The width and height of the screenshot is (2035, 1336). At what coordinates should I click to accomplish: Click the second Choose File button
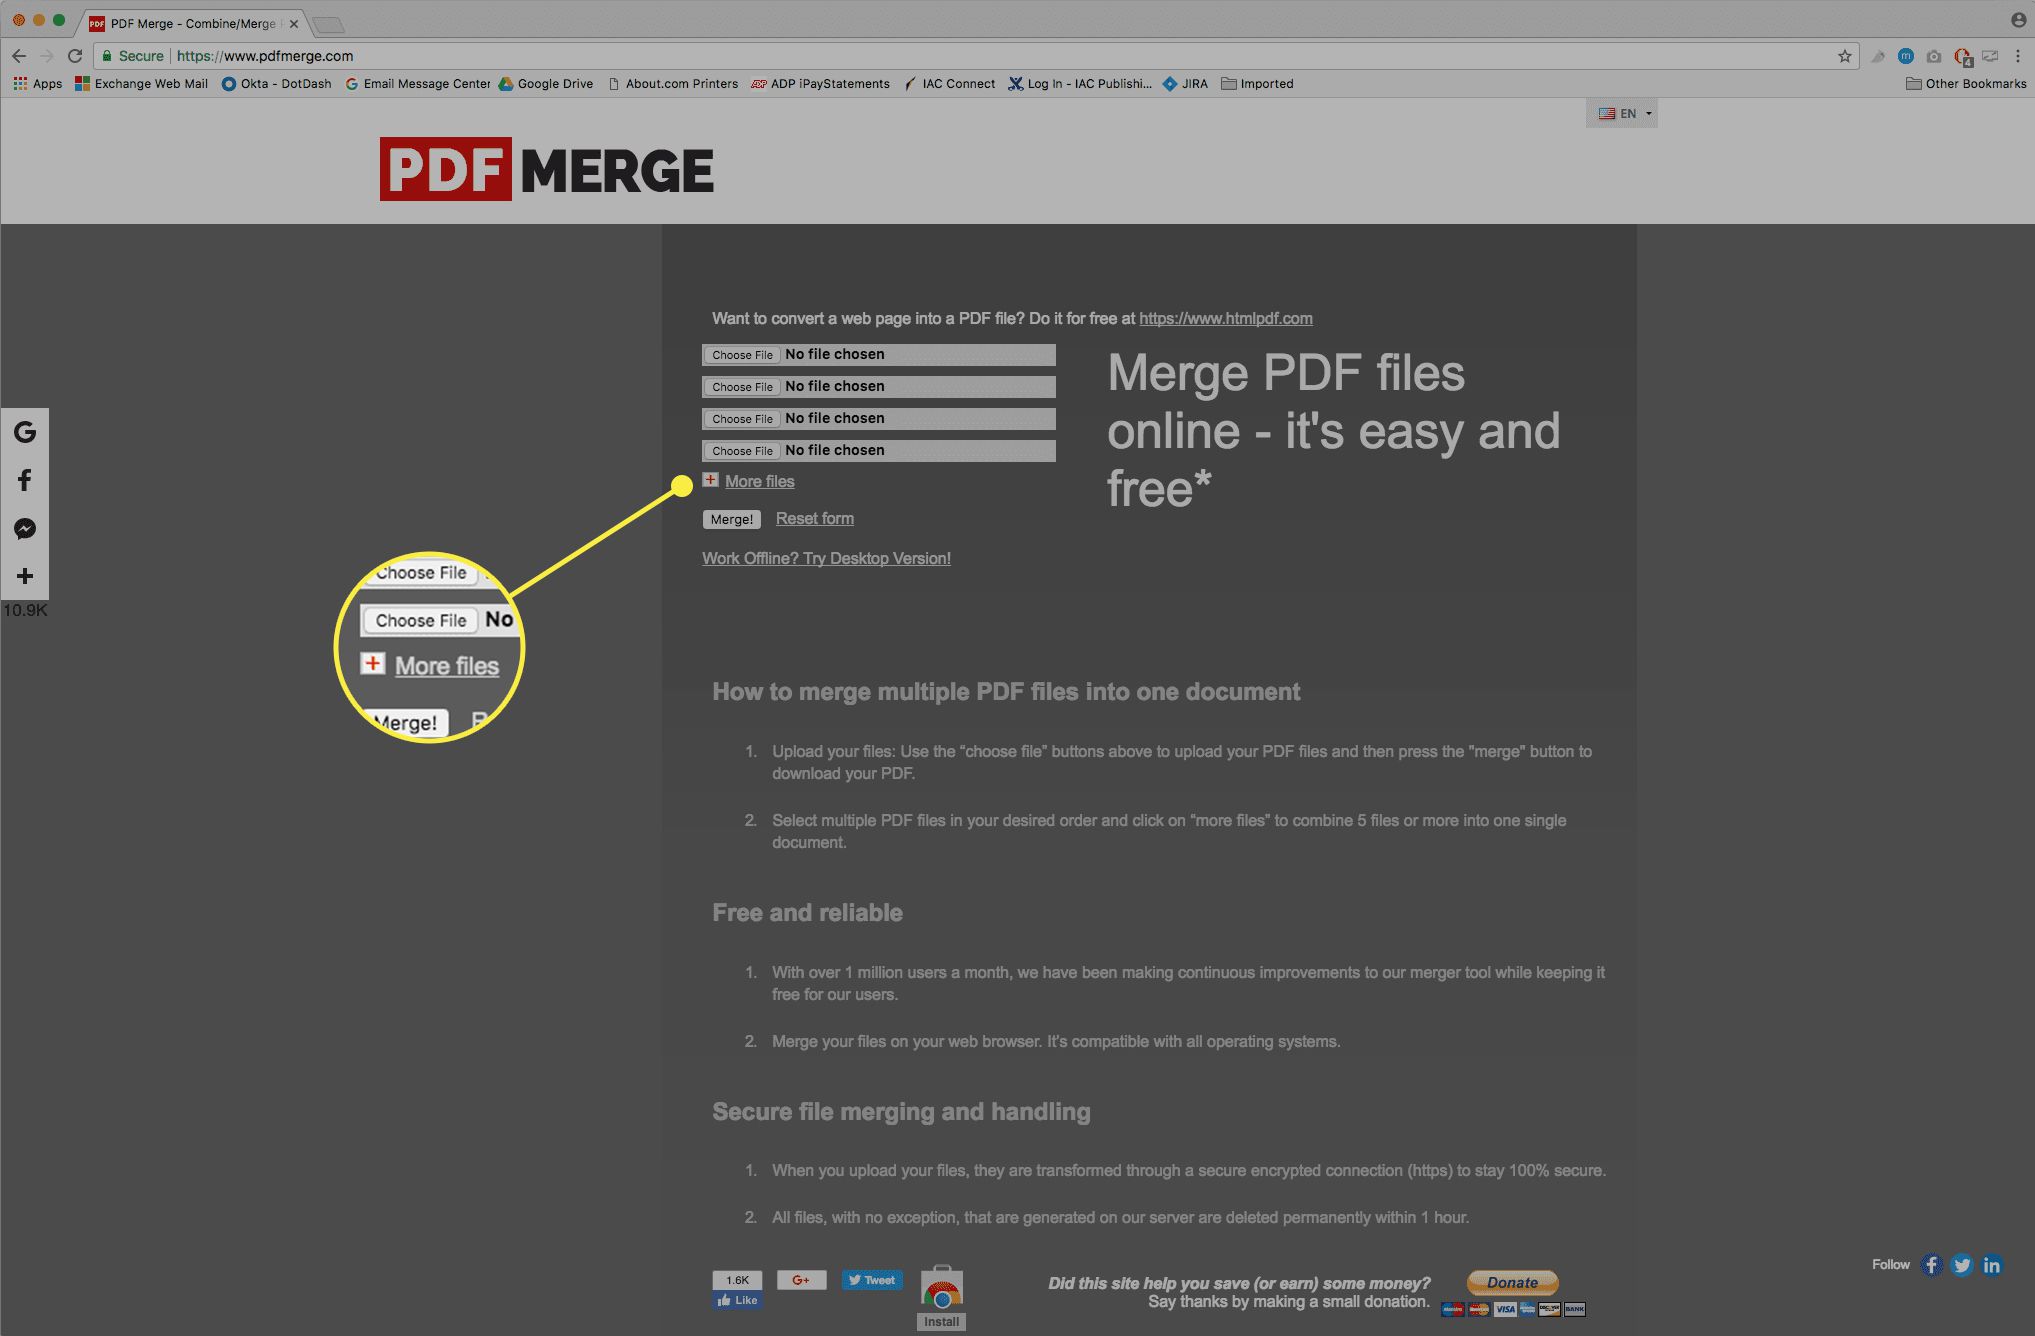point(742,385)
